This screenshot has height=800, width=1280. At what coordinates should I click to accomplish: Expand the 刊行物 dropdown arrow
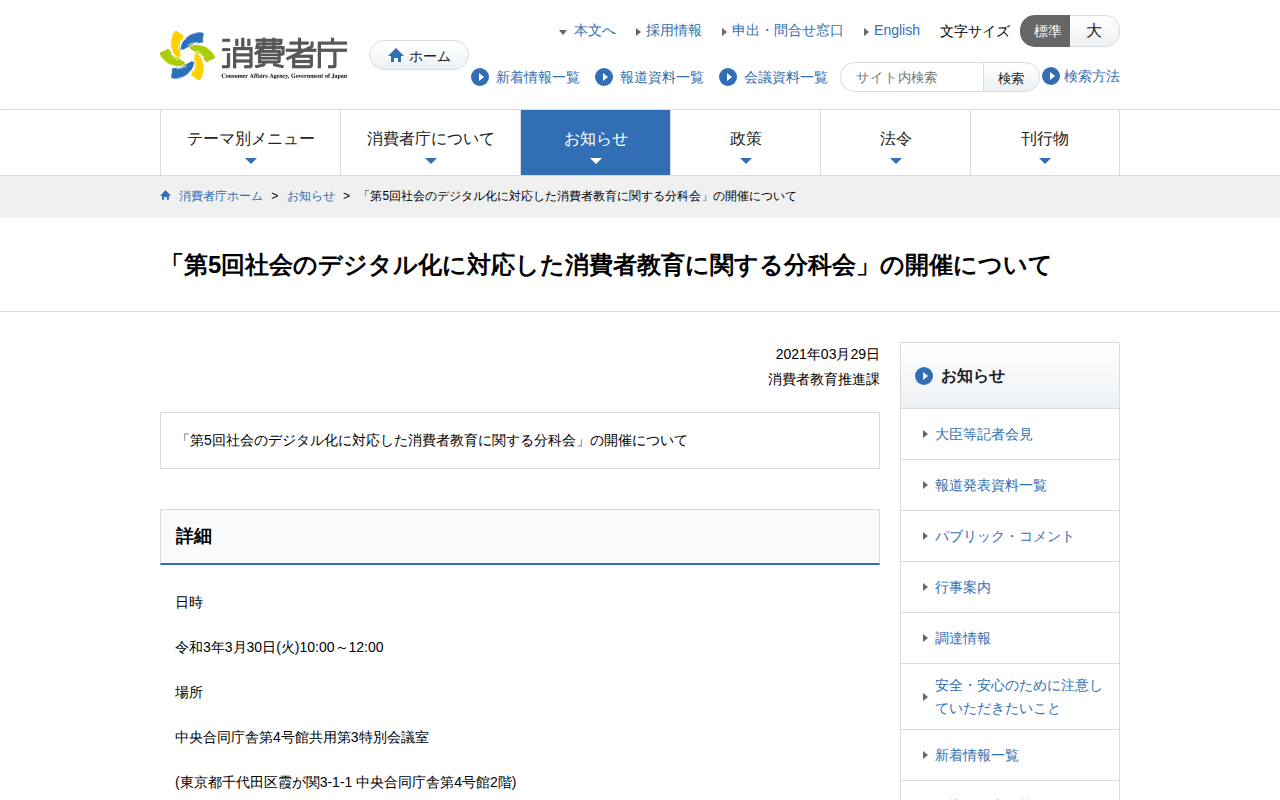click(1045, 161)
